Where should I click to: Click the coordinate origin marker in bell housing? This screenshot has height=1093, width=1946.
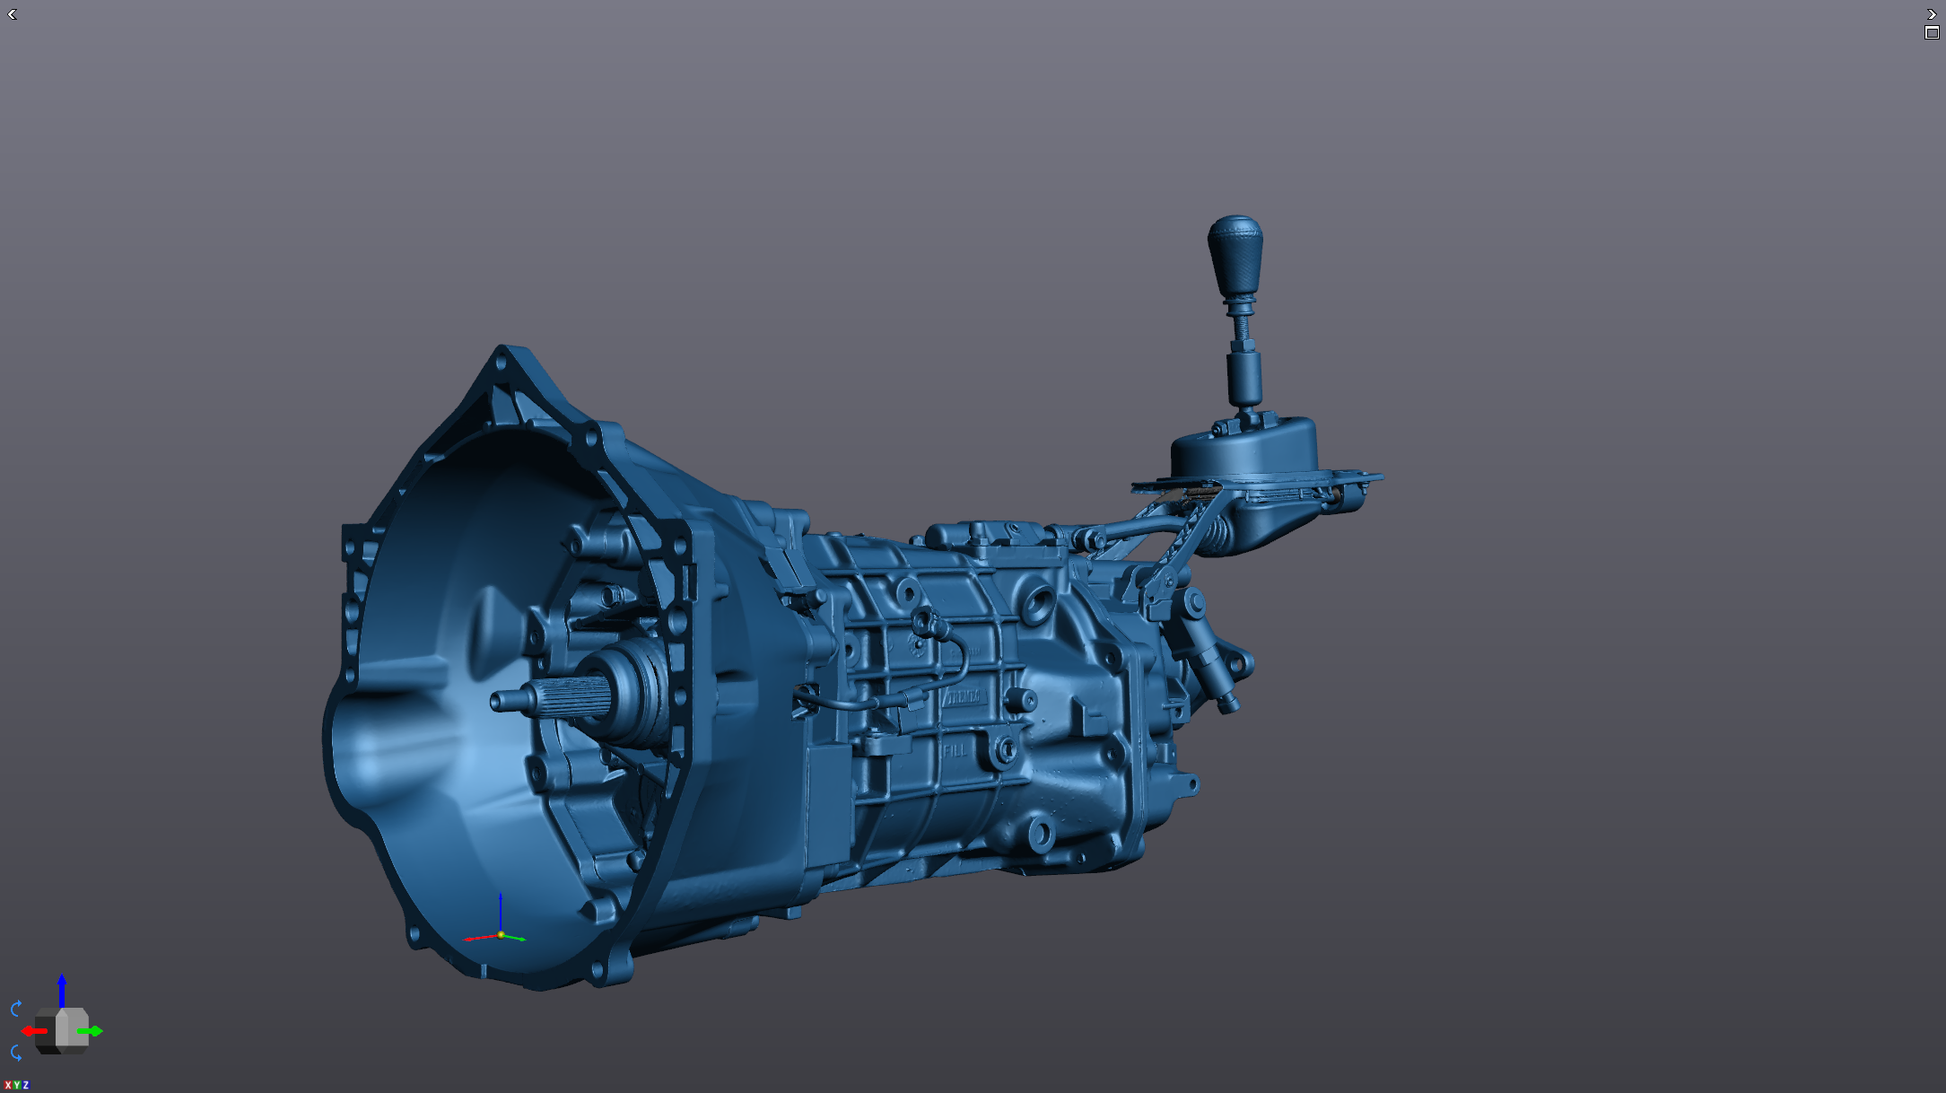point(500,934)
